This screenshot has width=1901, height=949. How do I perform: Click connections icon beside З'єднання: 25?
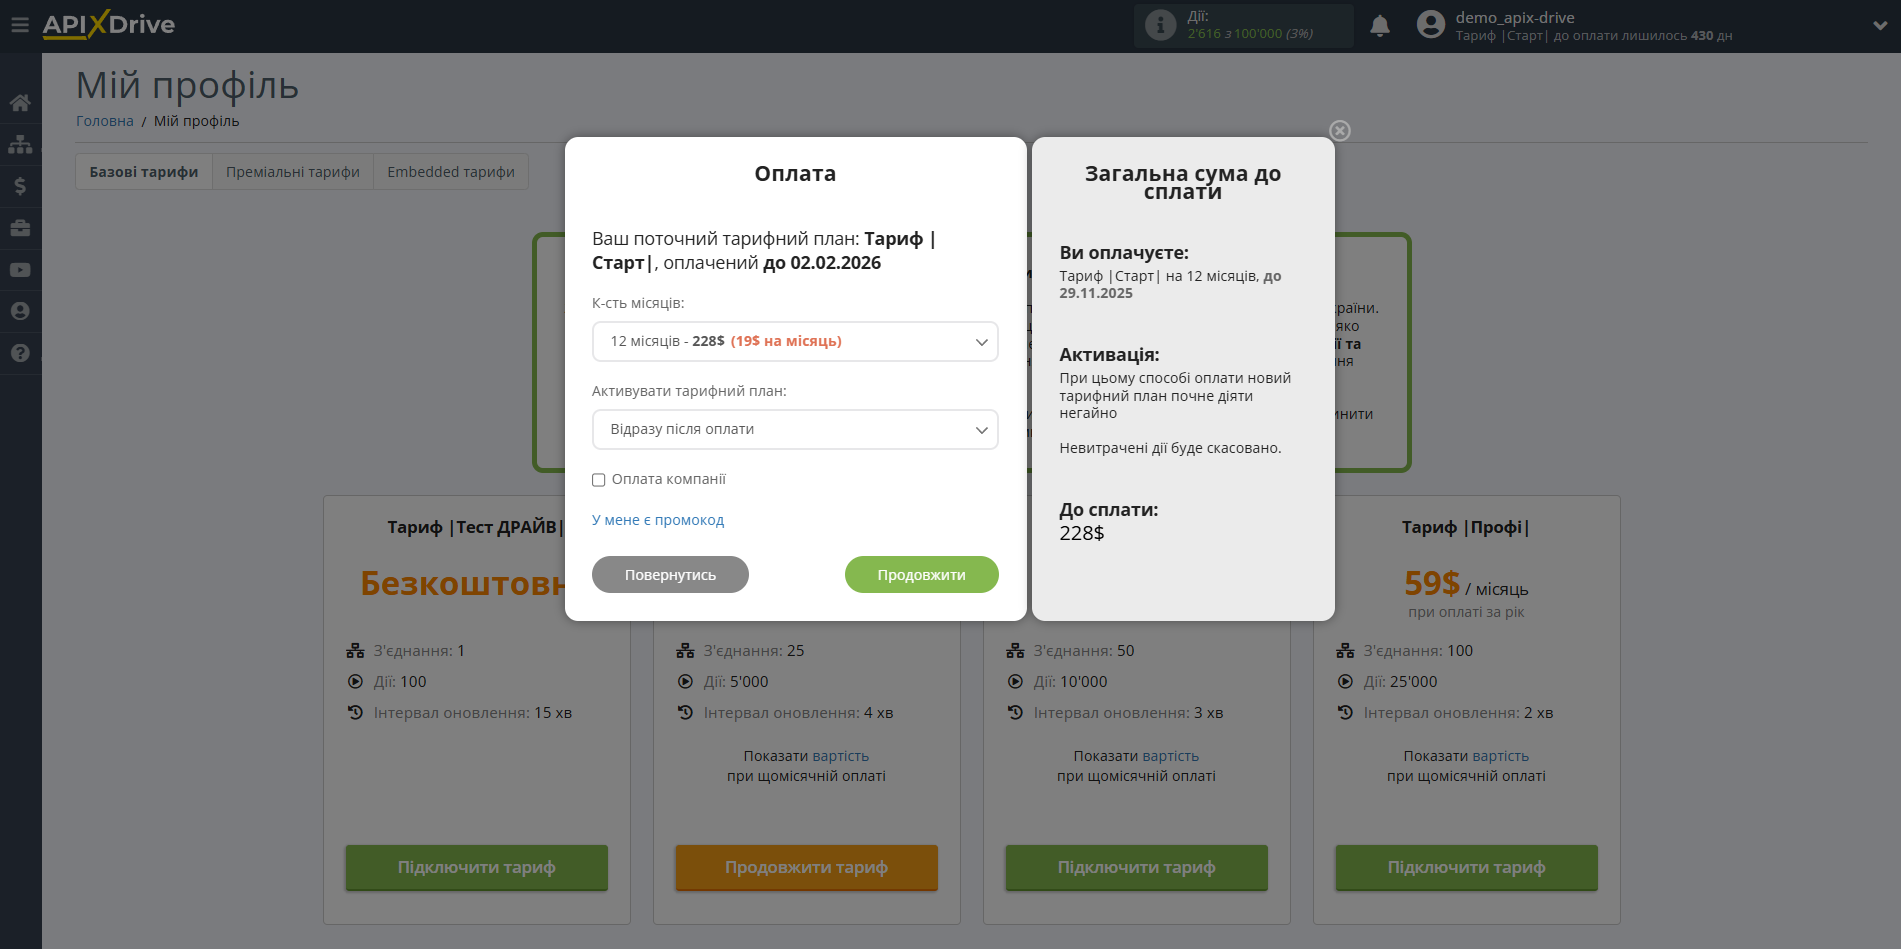click(x=685, y=651)
